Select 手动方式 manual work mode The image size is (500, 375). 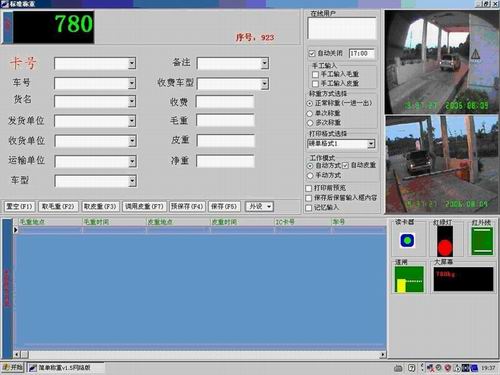[x=310, y=175]
